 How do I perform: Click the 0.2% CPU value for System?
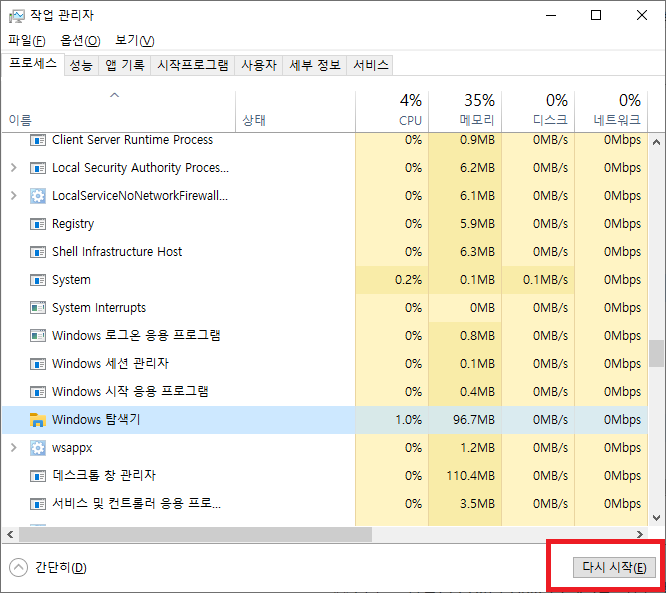(408, 280)
